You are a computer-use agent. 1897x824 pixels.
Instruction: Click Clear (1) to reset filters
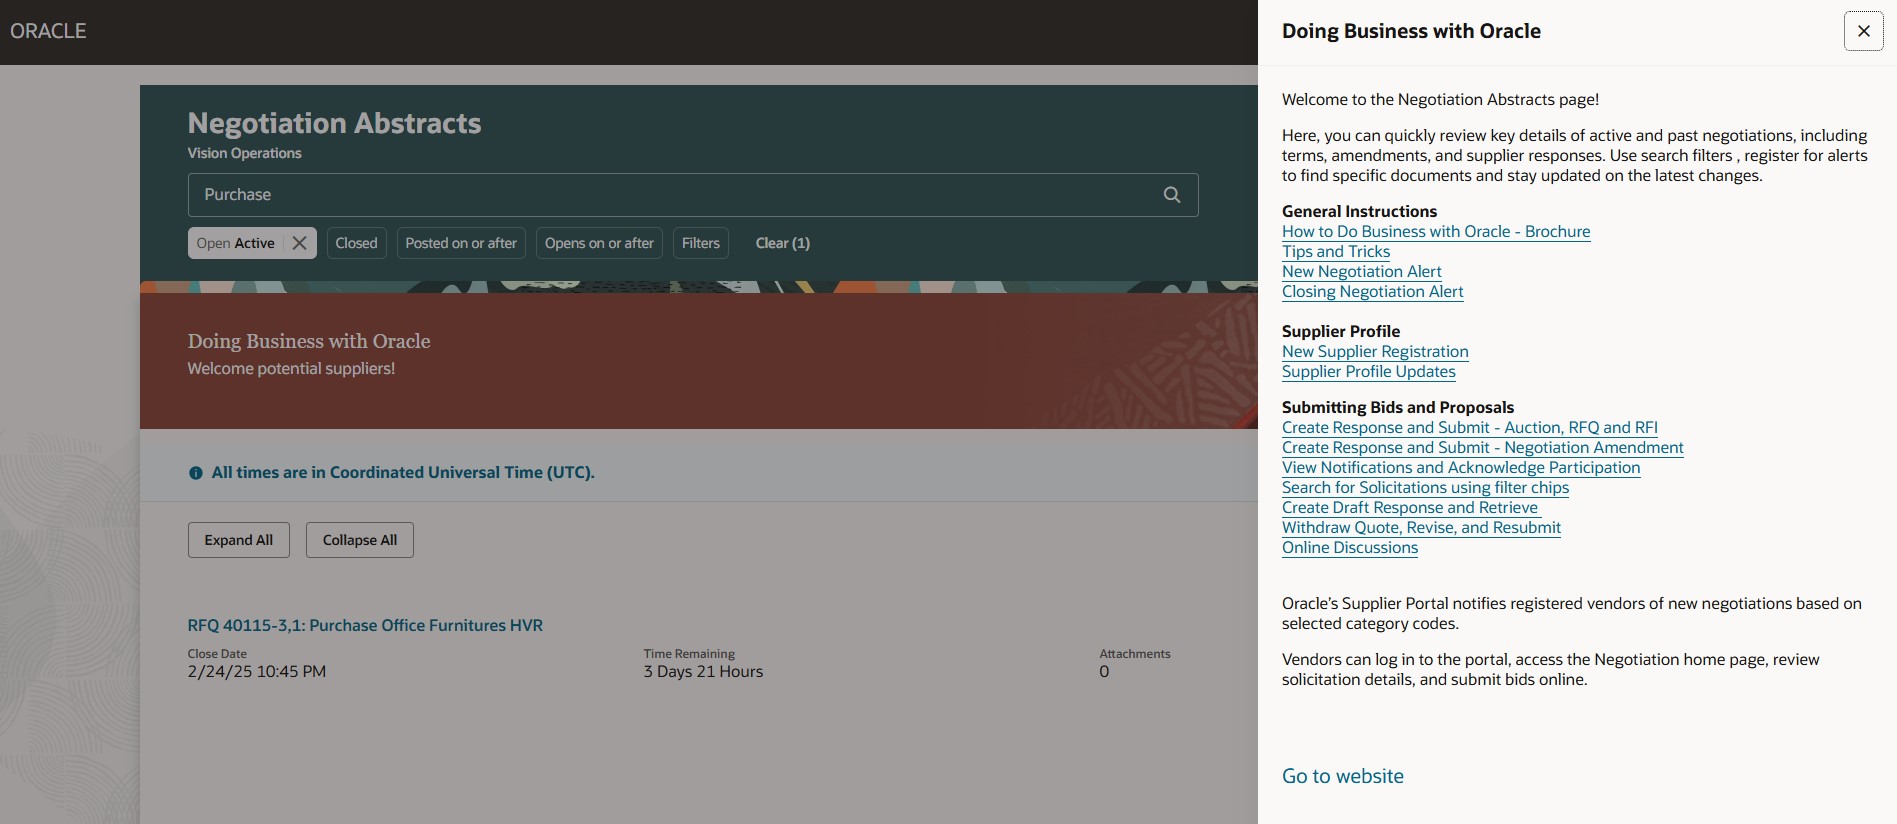(783, 243)
